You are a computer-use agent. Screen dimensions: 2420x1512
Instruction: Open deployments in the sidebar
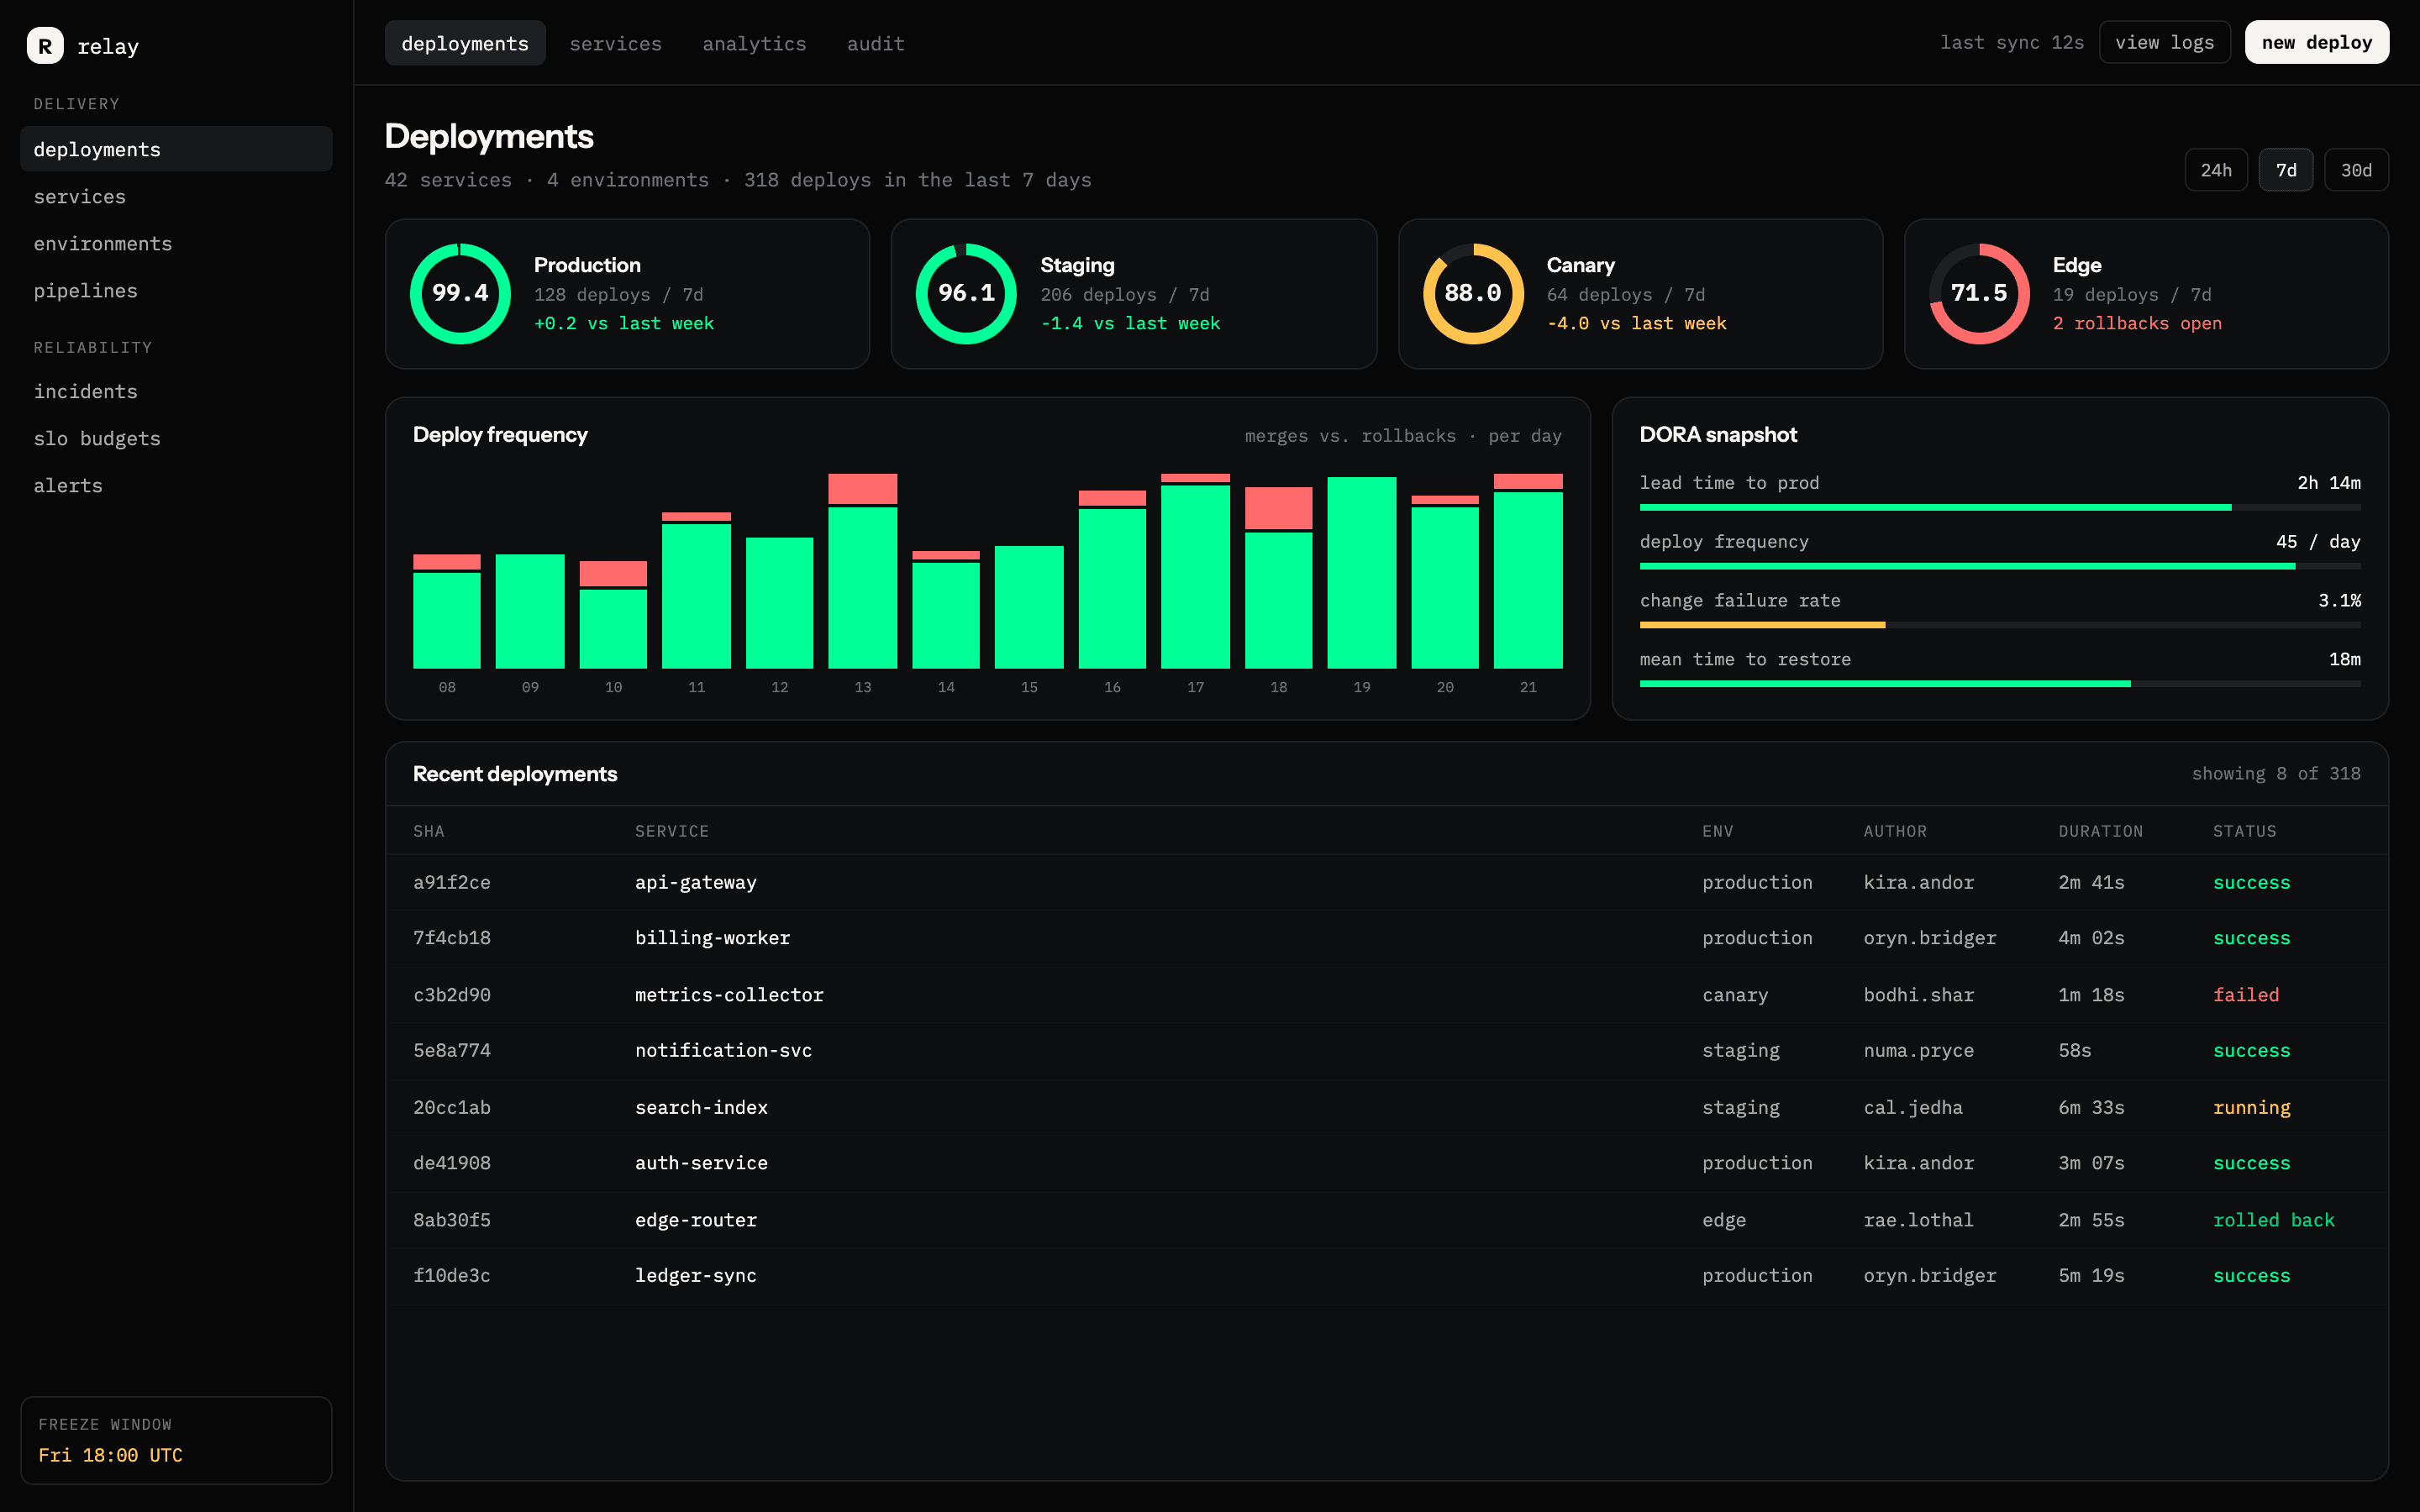pyautogui.click(x=176, y=149)
